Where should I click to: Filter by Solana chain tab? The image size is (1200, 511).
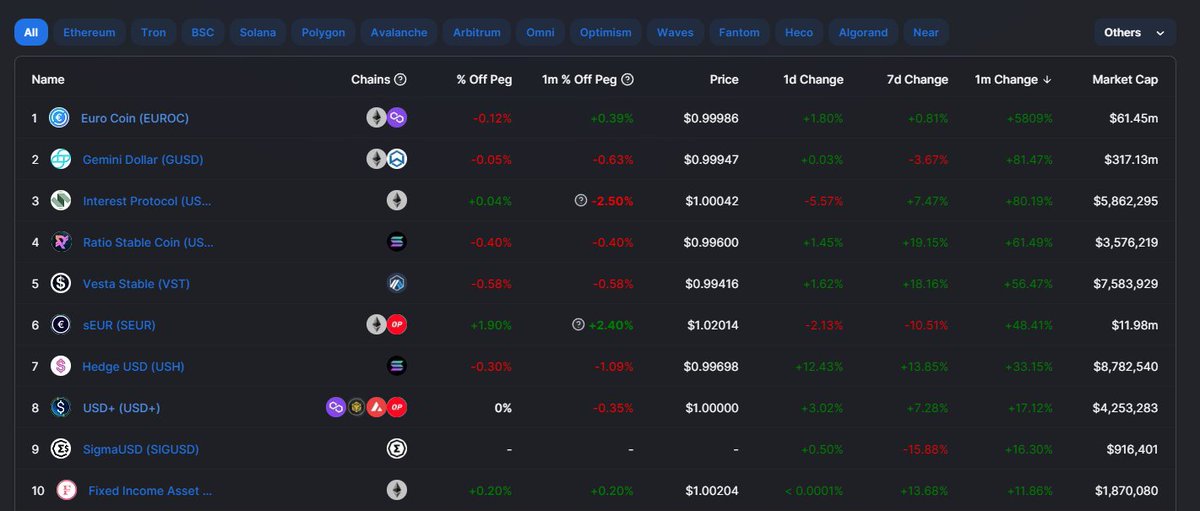point(258,33)
